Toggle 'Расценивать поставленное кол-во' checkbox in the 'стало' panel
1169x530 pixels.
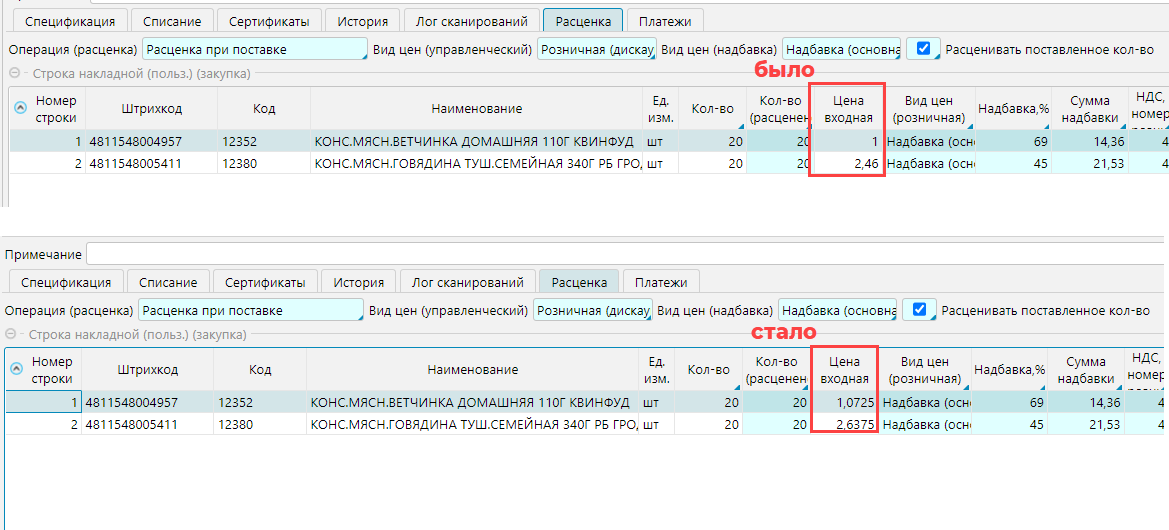click(919, 310)
